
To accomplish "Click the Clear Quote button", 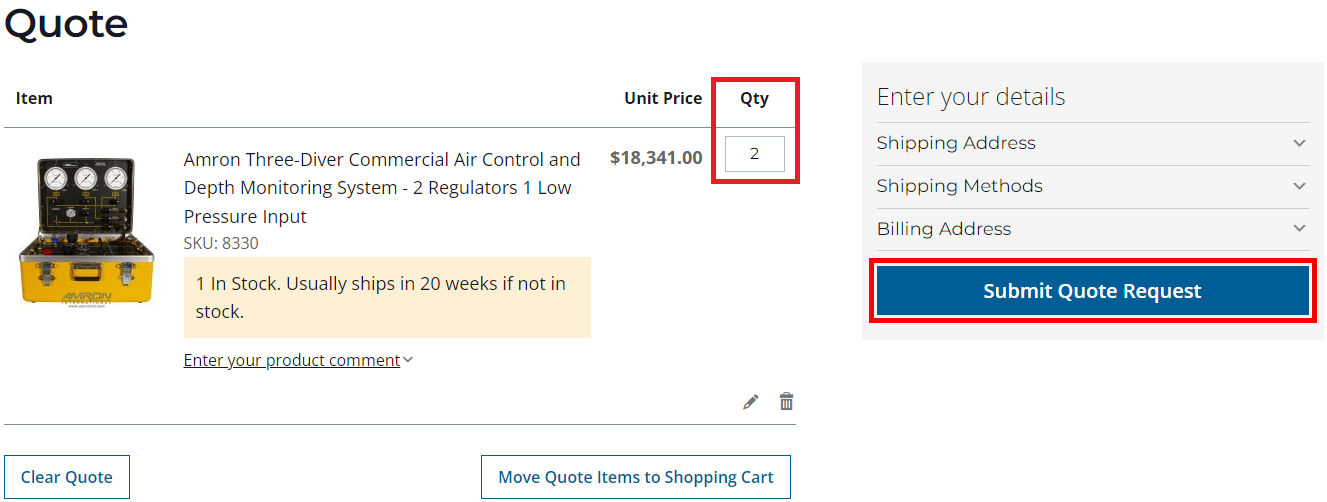I will [x=67, y=477].
